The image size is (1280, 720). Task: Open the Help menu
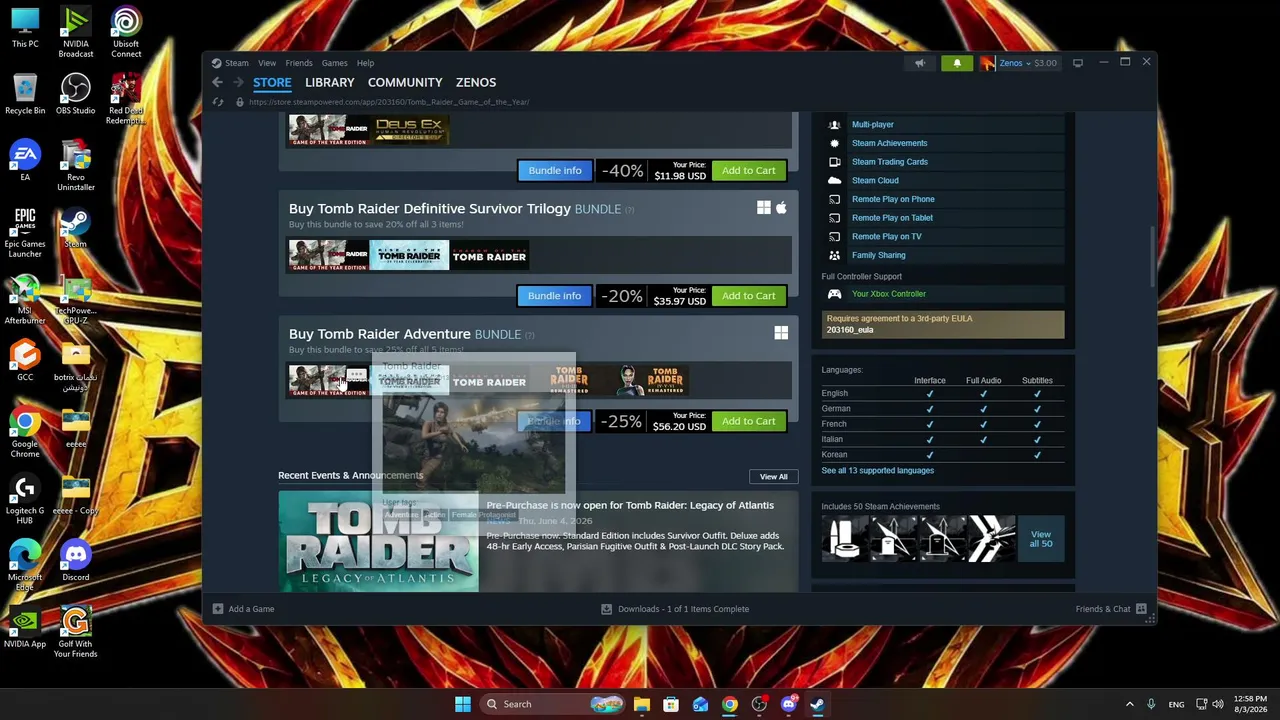pos(365,63)
